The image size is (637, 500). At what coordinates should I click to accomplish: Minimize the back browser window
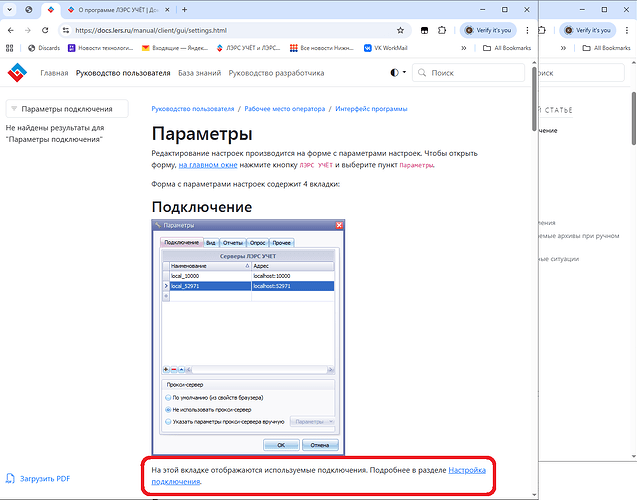582,9
